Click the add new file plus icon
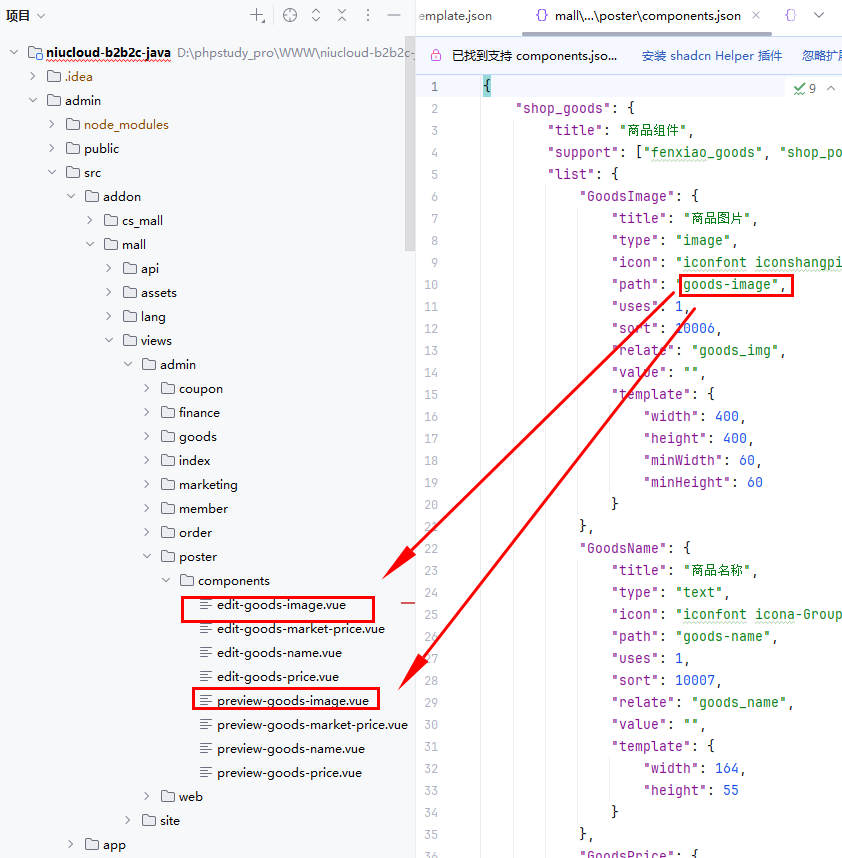The image size is (842, 858). coord(257,15)
